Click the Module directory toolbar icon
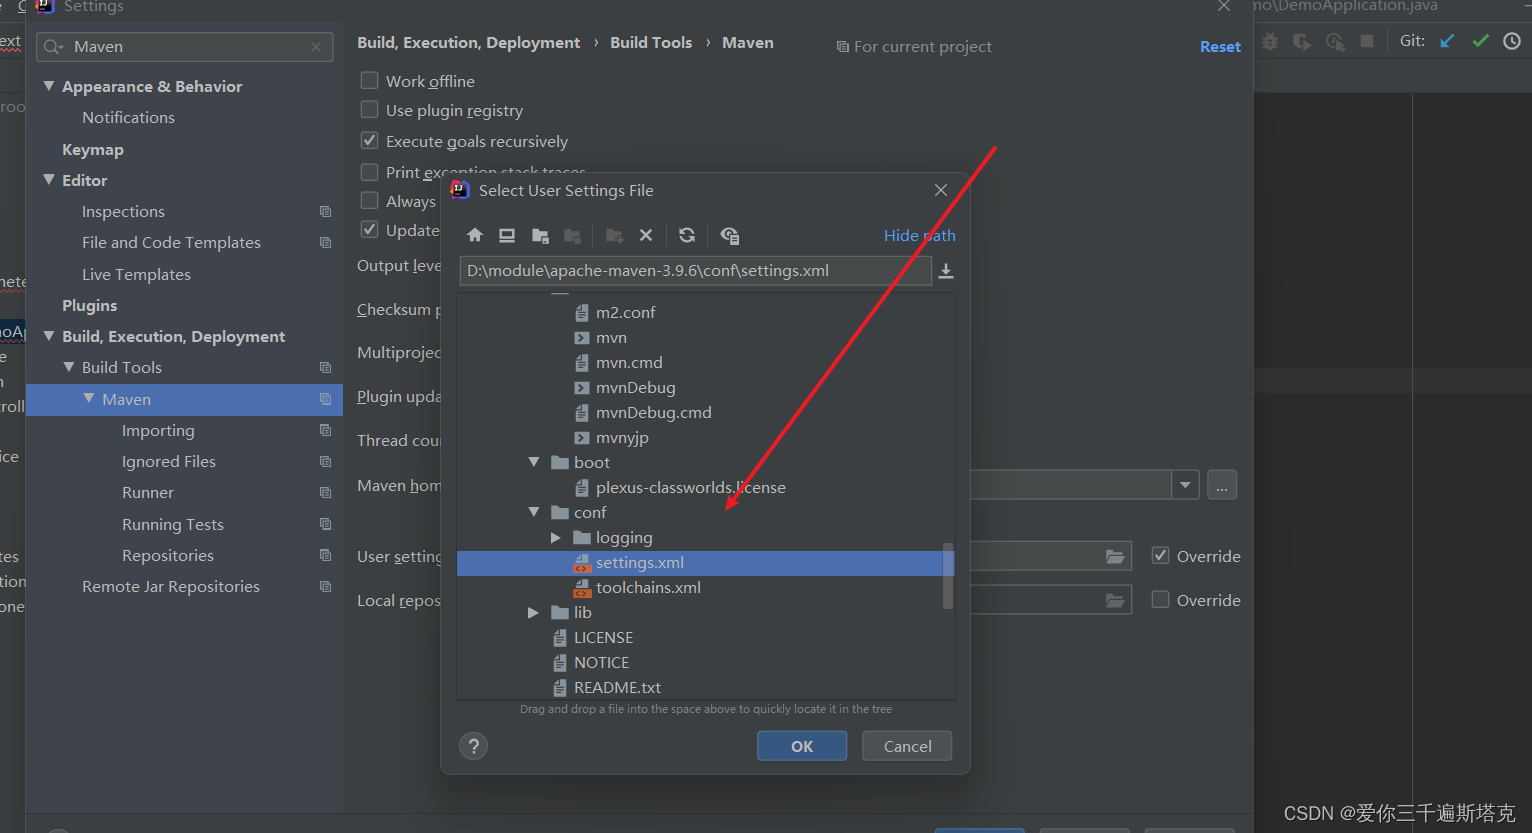Viewport: 1532px width, 833px height. coord(572,235)
